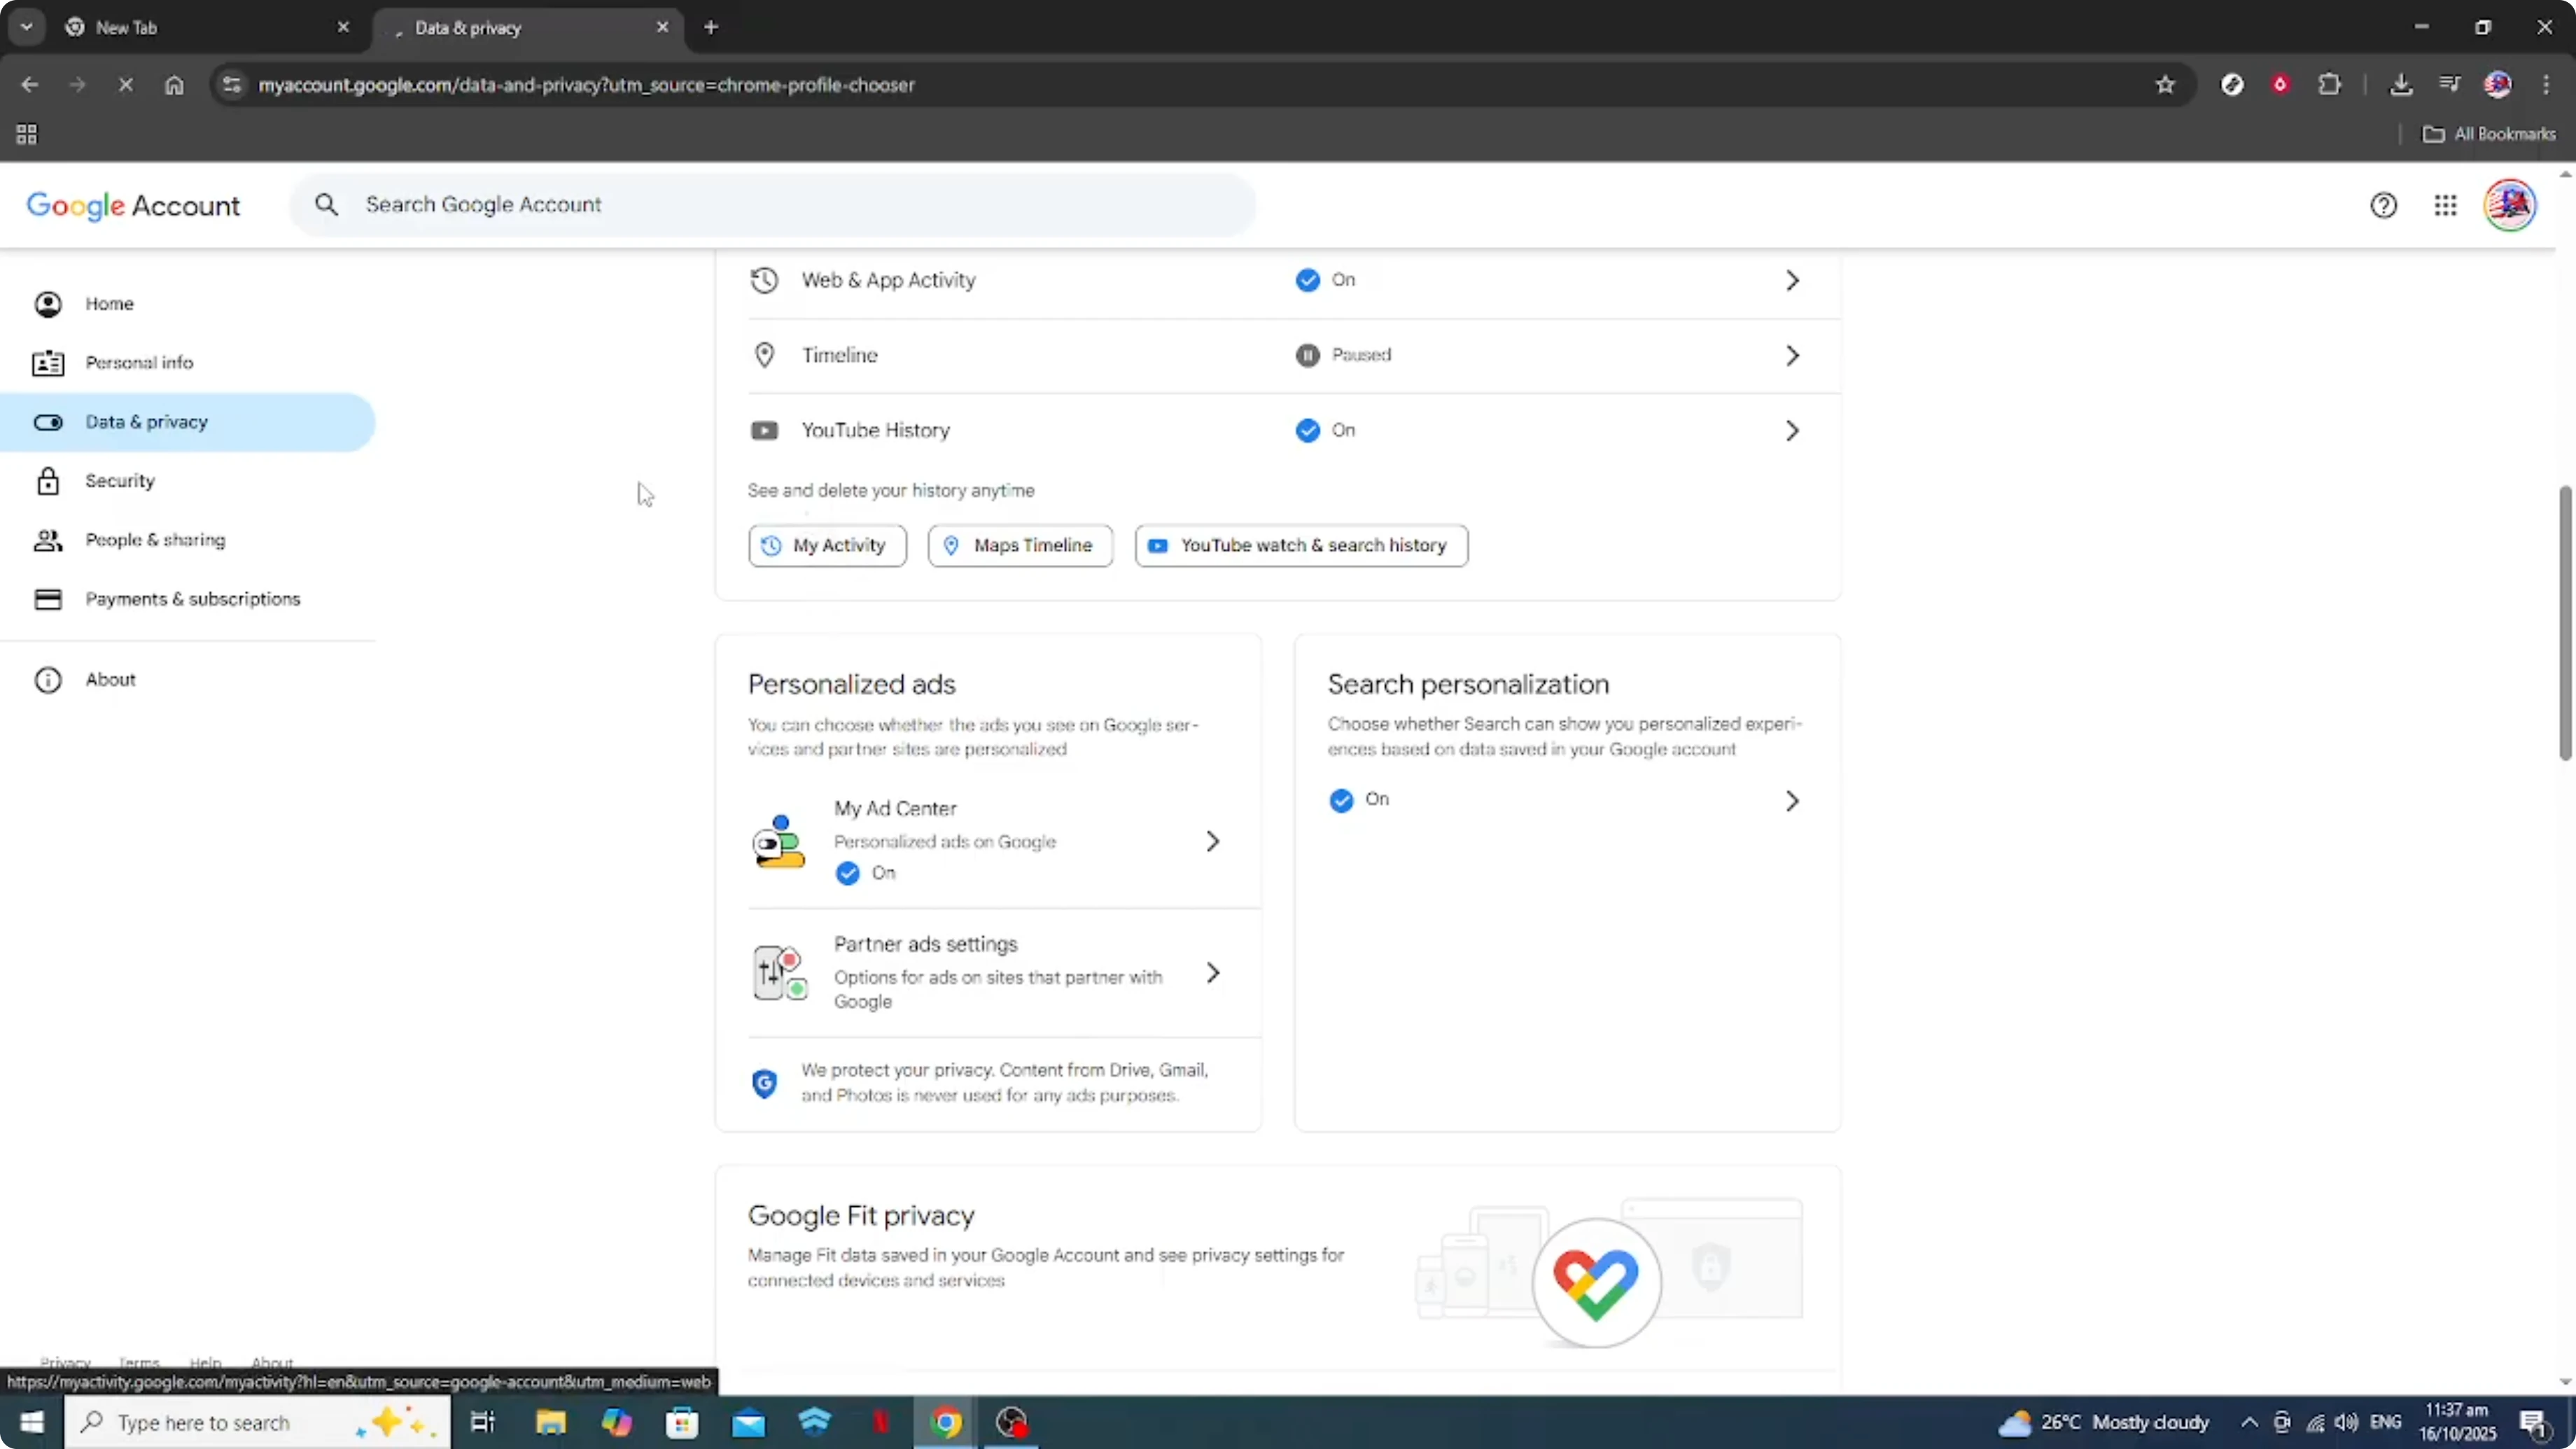Open Timeline paused status
Image resolution: width=2576 pixels, height=1449 pixels.
click(1343, 355)
